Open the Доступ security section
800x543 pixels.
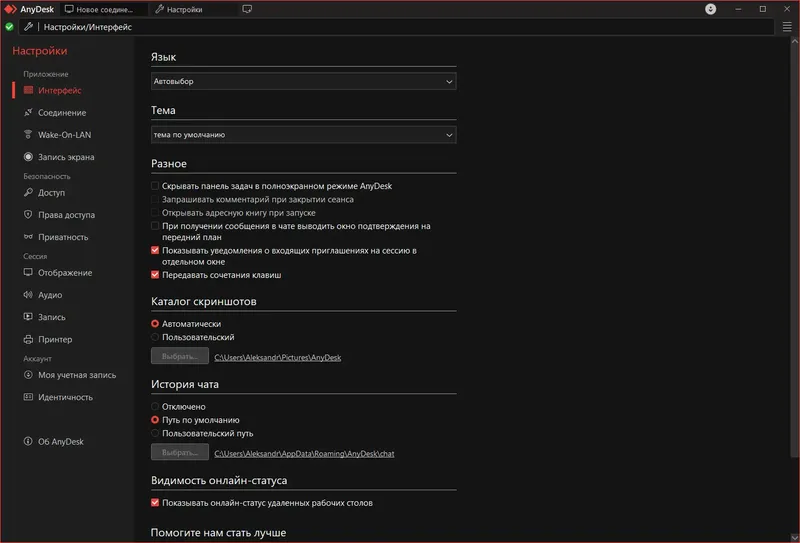point(51,193)
